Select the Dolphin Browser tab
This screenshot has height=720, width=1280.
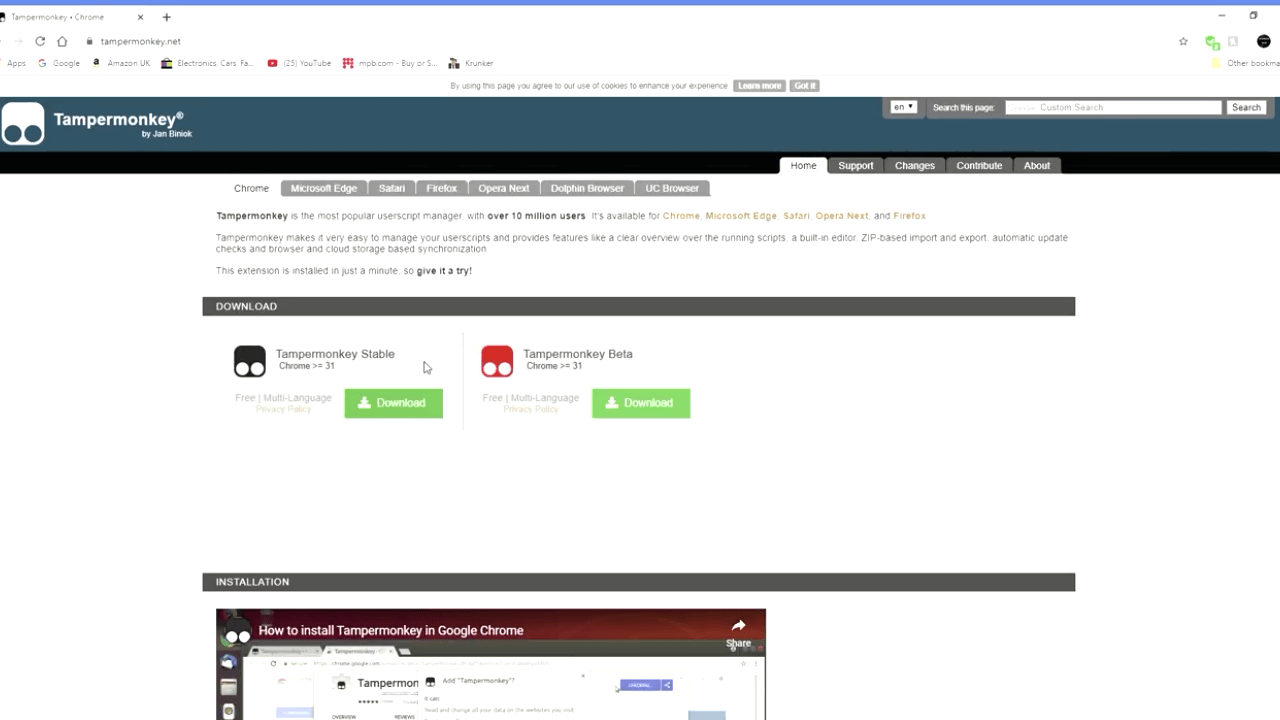(587, 188)
